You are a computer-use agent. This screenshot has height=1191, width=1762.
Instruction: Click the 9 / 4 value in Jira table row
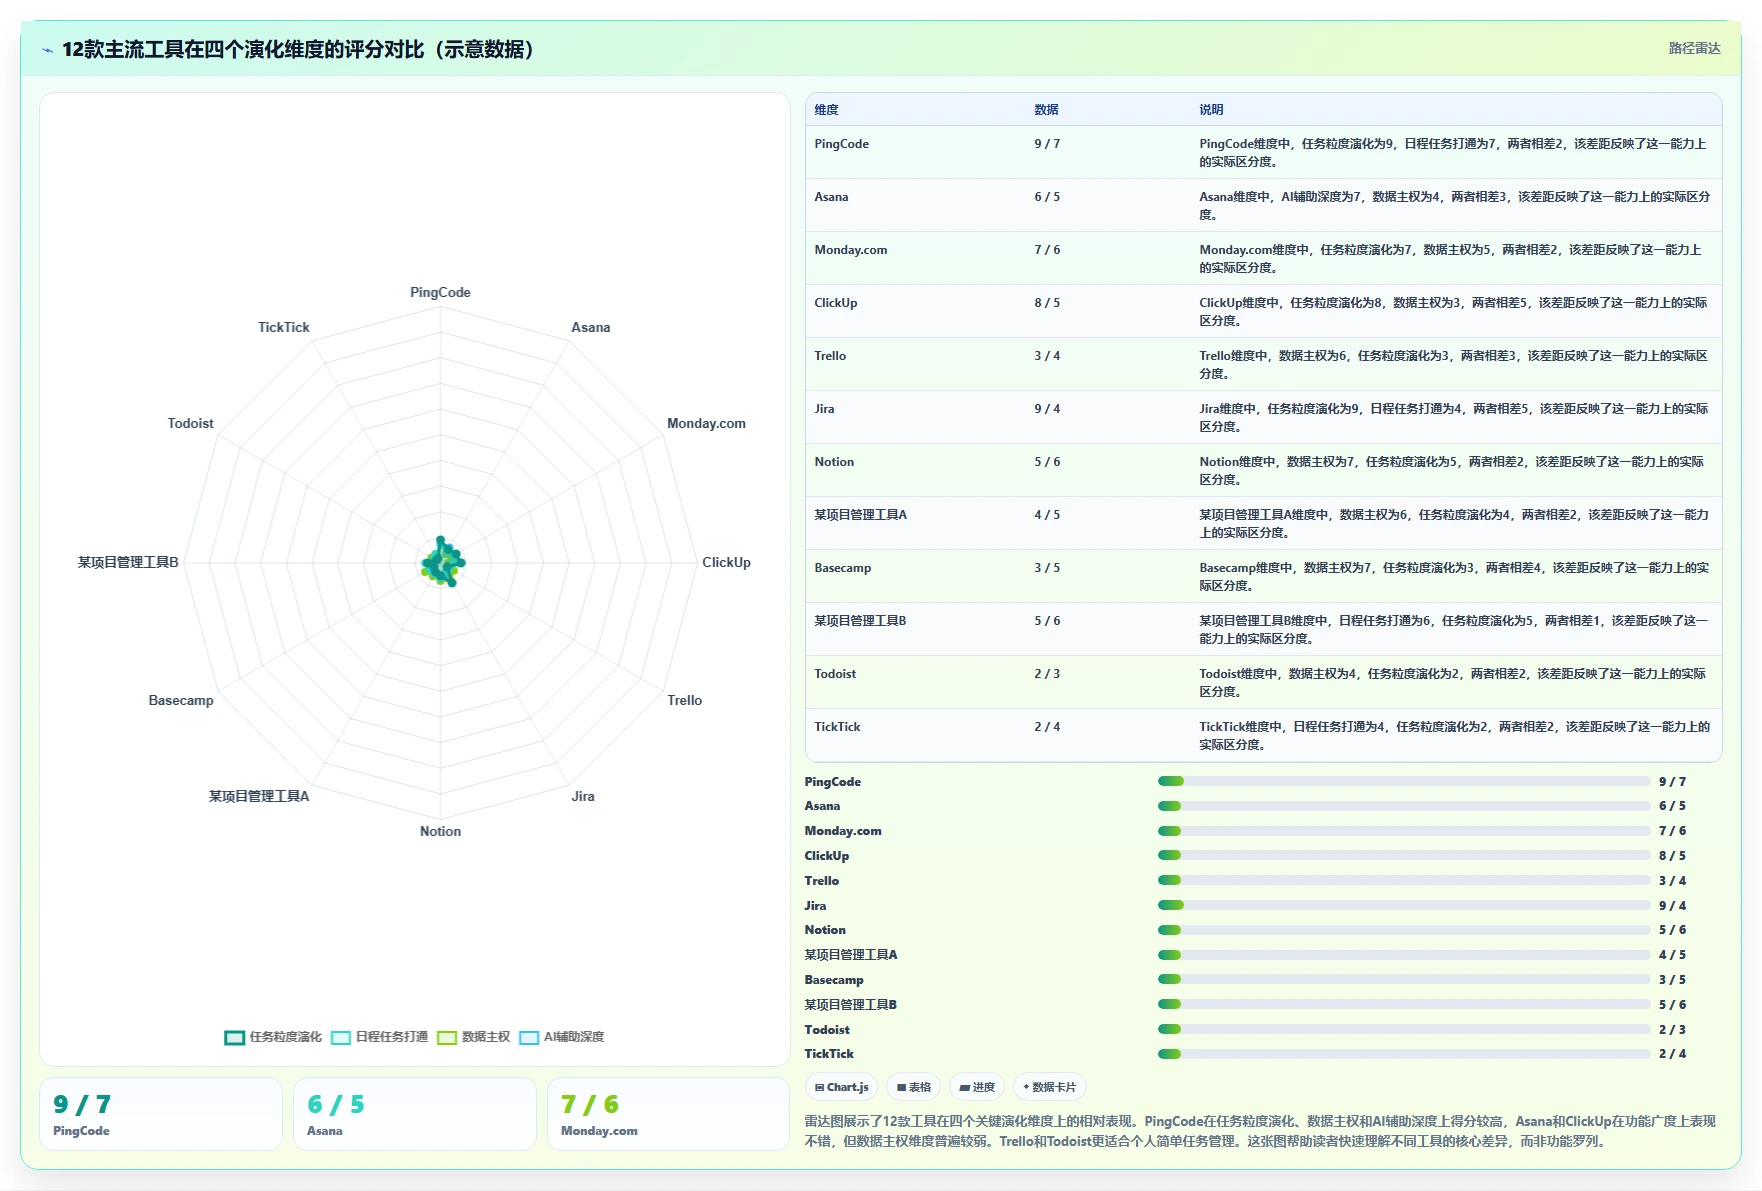tap(1047, 409)
